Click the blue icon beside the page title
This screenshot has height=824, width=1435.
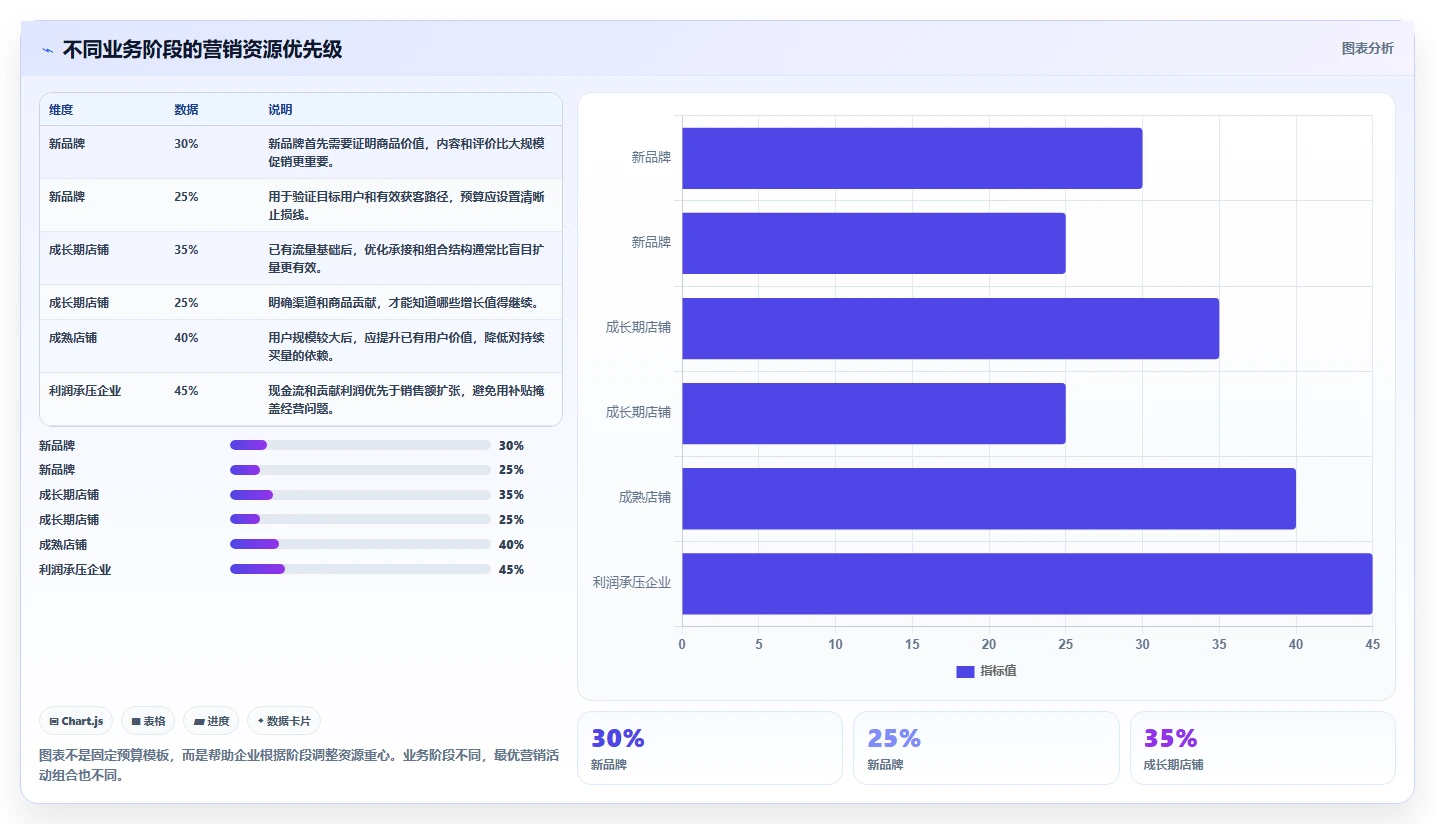[x=48, y=50]
